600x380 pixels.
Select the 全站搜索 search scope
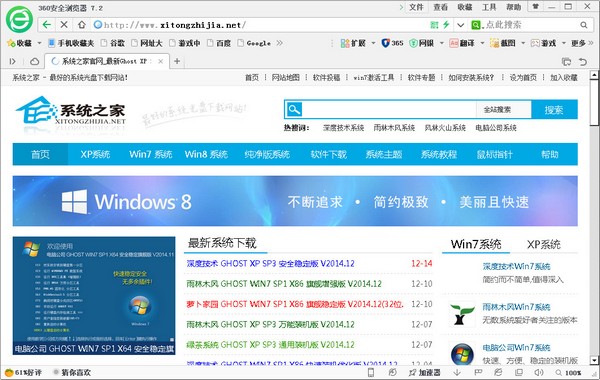tap(497, 110)
